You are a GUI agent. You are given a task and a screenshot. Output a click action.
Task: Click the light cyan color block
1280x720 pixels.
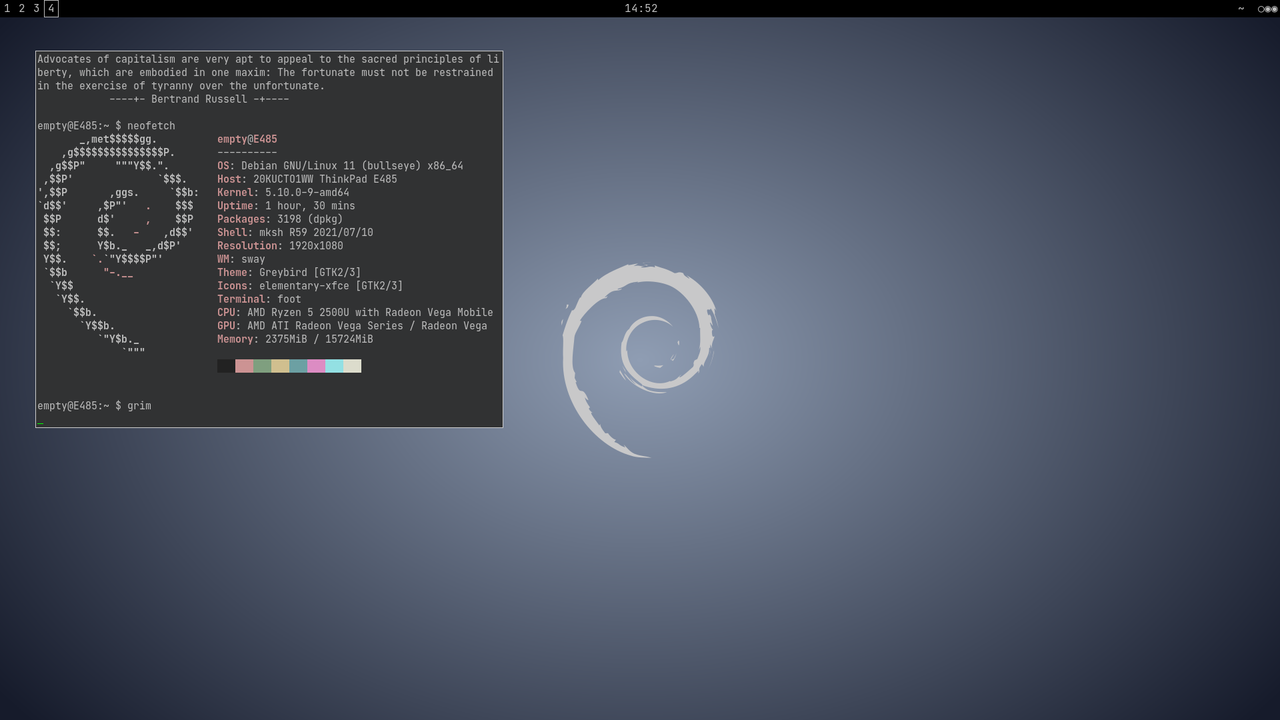334,366
